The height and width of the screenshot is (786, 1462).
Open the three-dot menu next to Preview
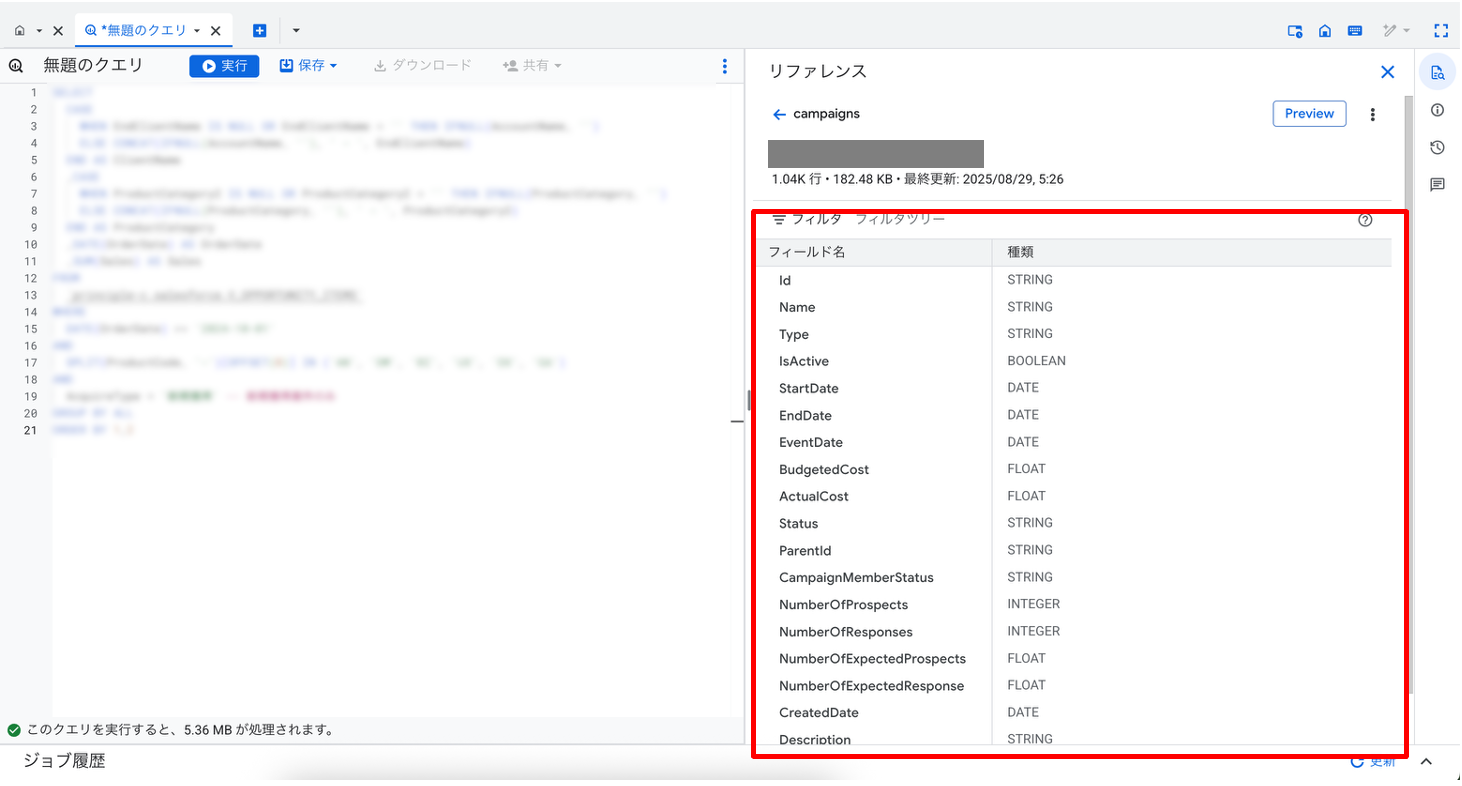click(1372, 114)
